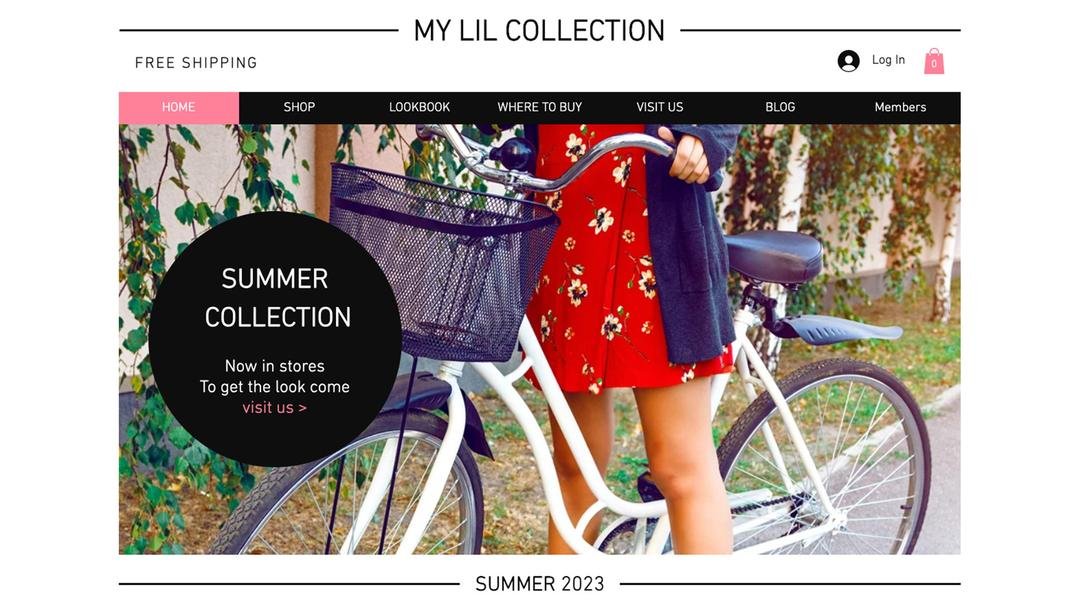Select the HOME menu item
This screenshot has height=608, width=1080.
[178, 107]
